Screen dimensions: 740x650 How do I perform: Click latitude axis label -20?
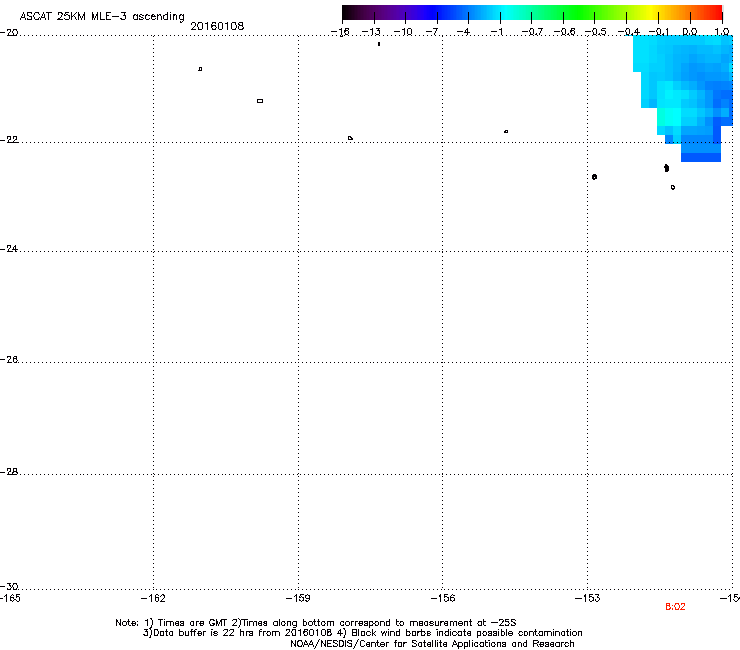click(9, 33)
